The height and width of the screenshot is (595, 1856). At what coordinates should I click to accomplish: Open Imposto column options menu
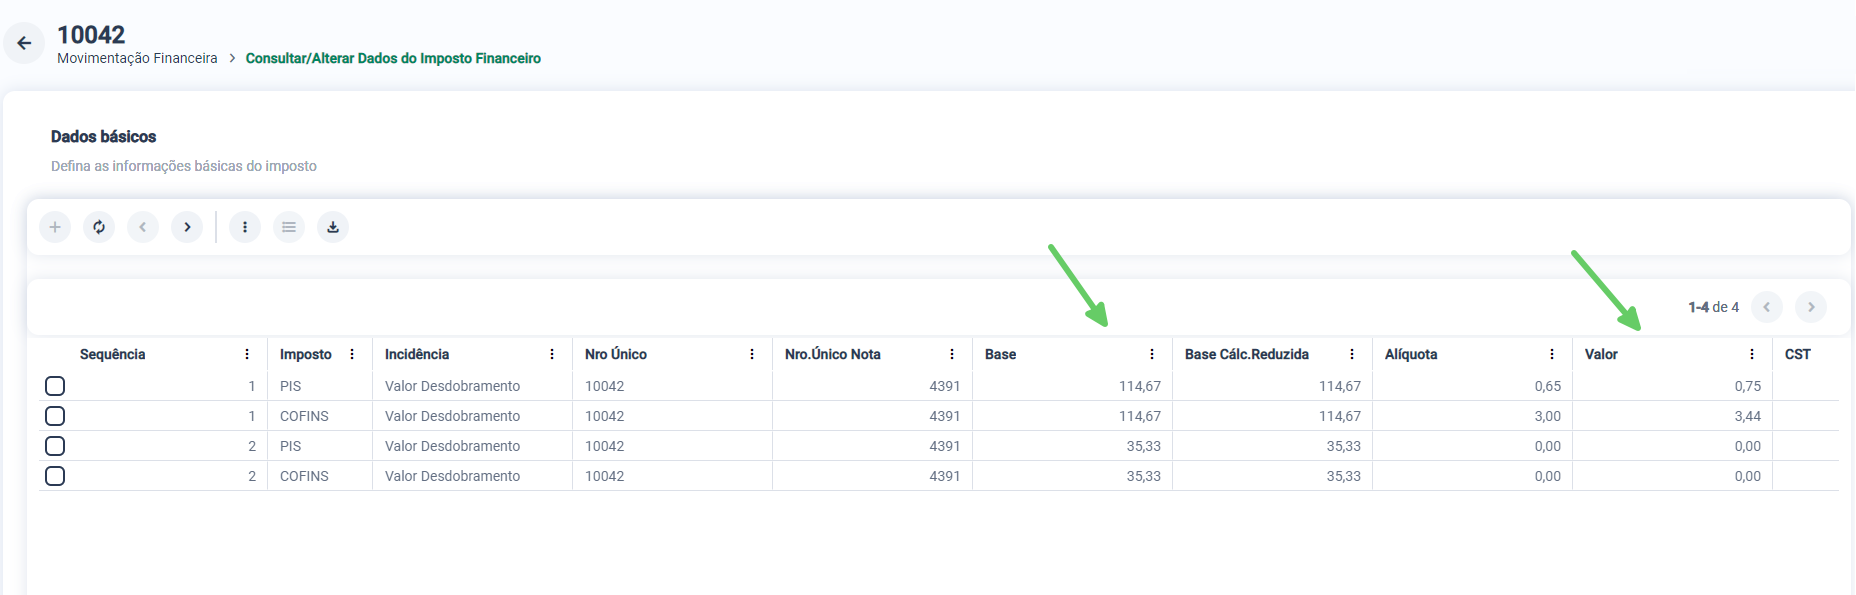[x=352, y=354]
